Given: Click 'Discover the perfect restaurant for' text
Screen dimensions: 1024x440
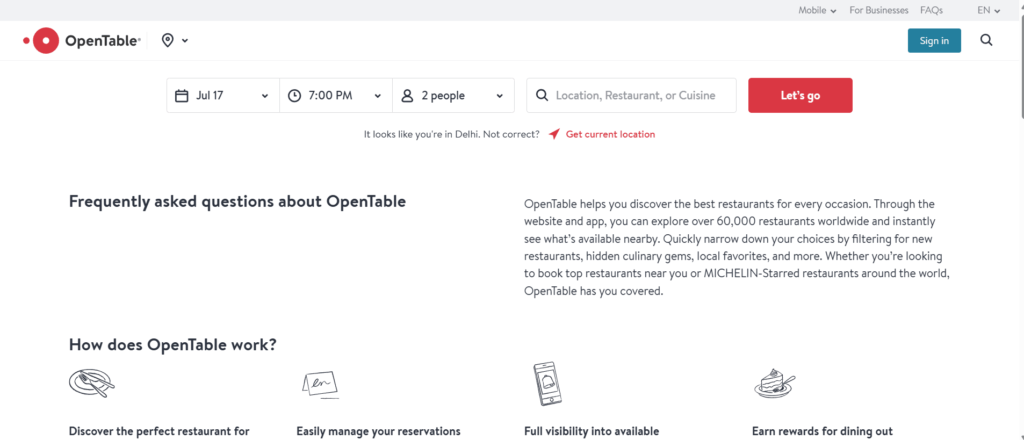Looking at the screenshot, I should [159, 432].
